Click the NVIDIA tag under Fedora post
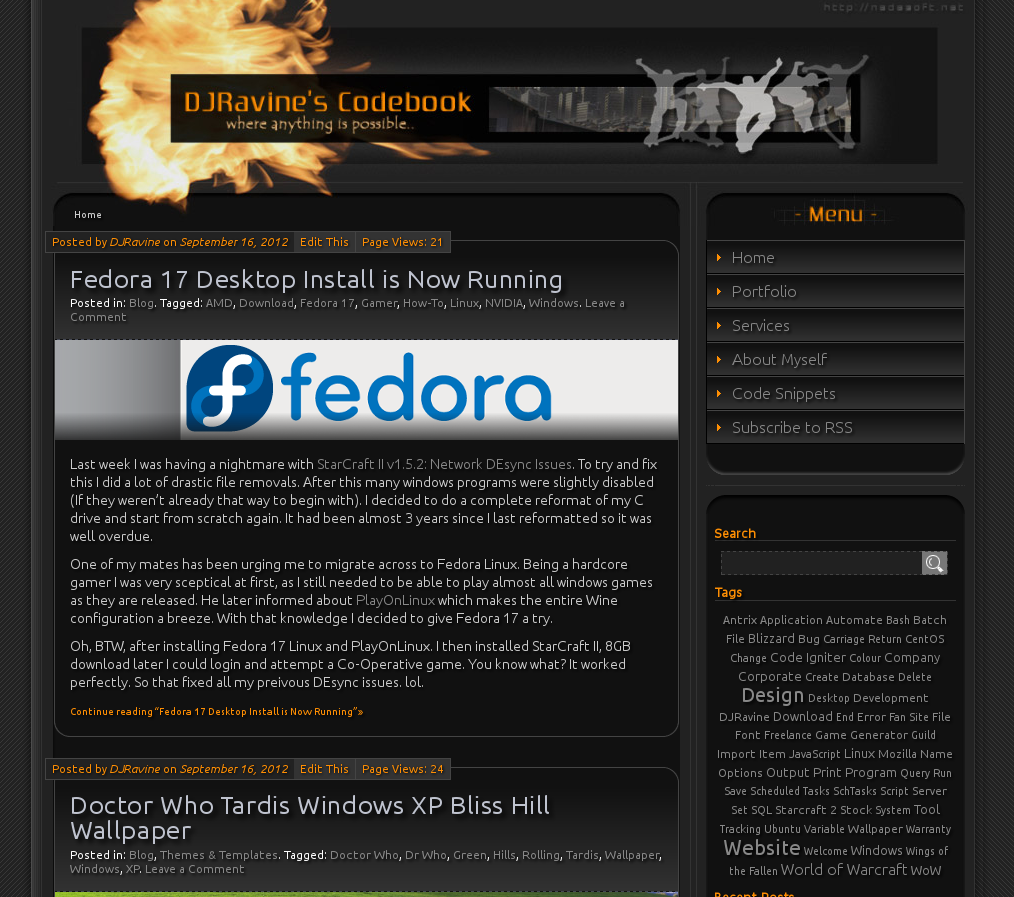This screenshot has height=897, width=1014. click(x=503, y=303)
